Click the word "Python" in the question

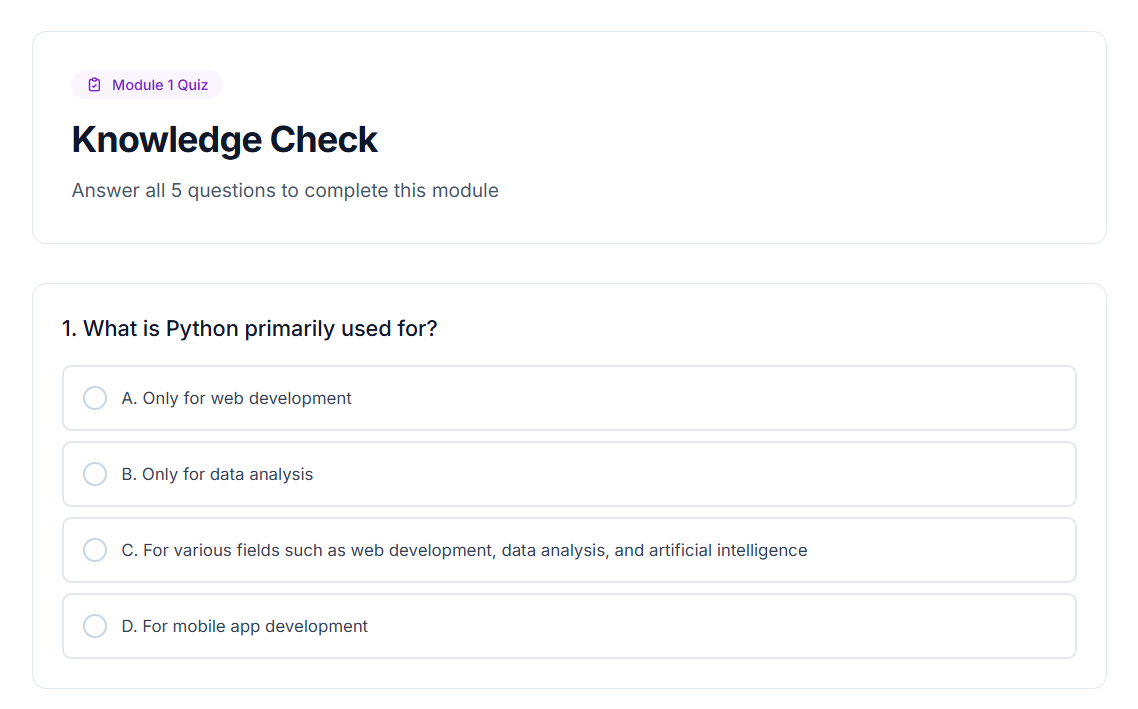pos(198,328)
